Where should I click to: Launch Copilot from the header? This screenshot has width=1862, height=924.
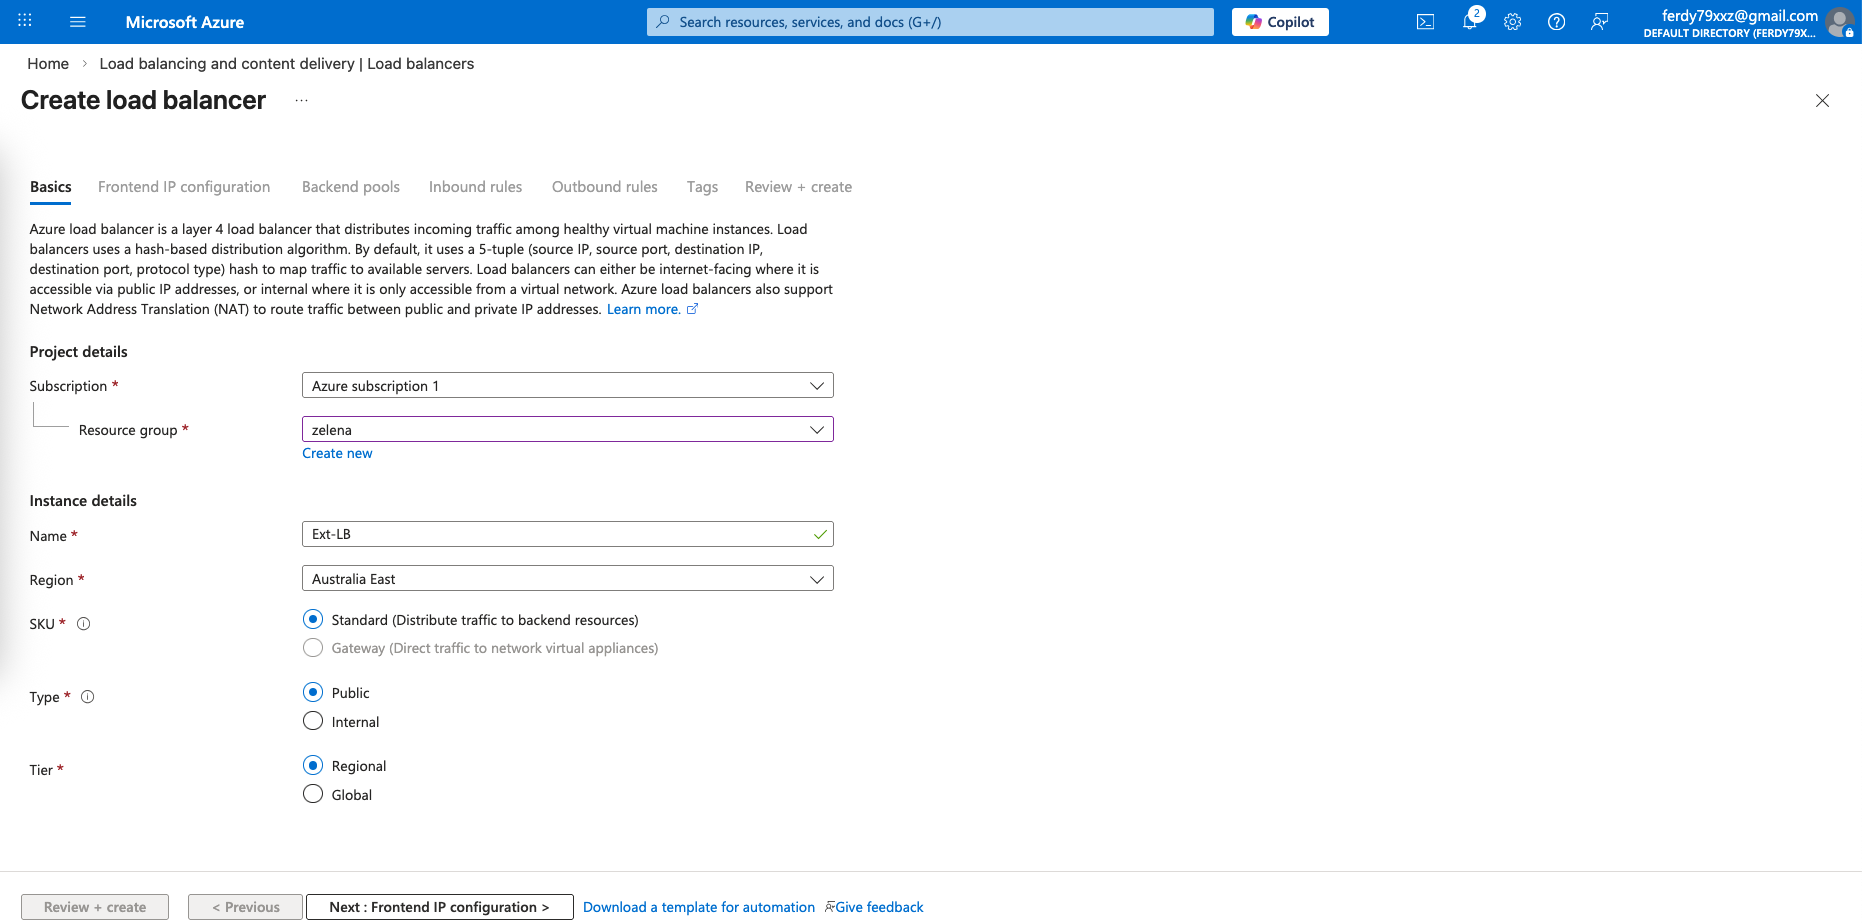coord(1280,22)
